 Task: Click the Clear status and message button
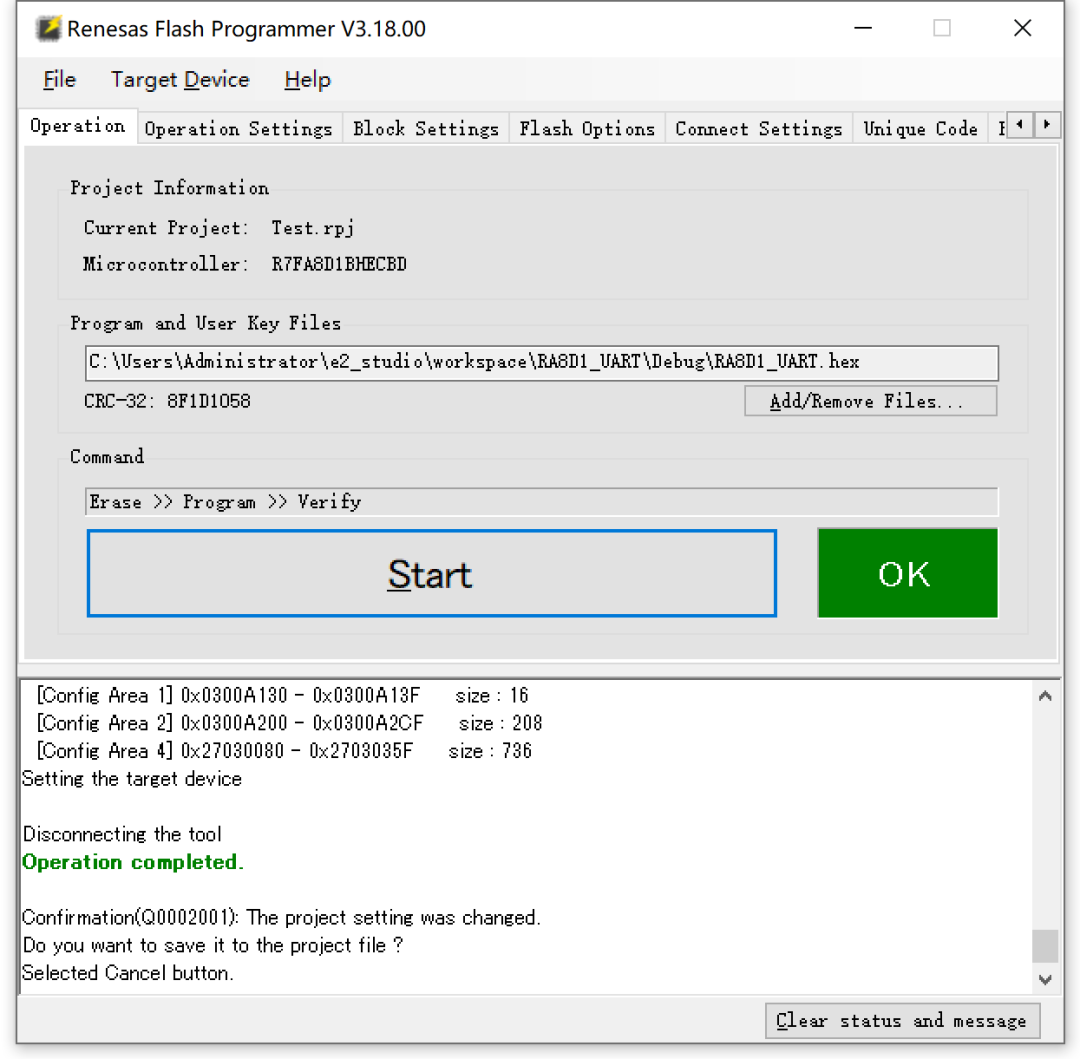pyautogui.click(x=902, y=1020)
